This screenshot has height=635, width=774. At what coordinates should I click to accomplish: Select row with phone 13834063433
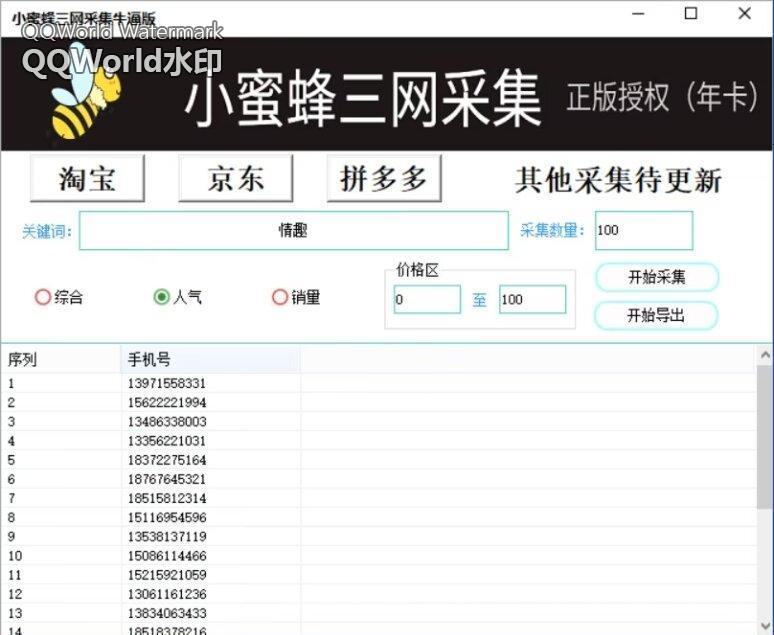[378, 613]
